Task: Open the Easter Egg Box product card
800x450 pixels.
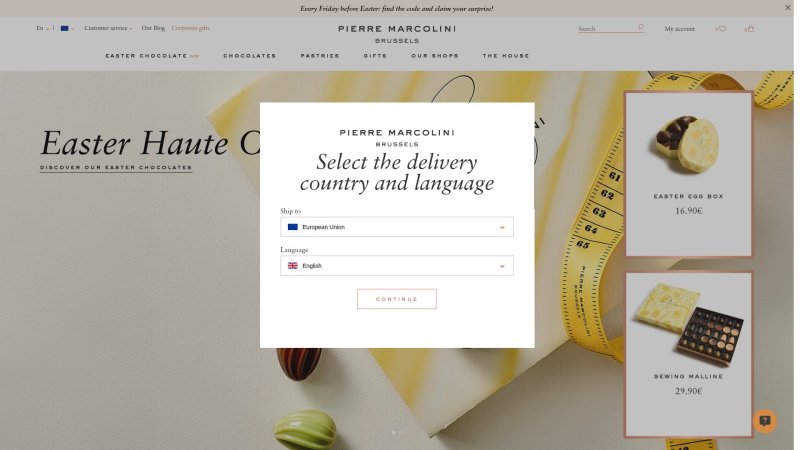Action: [x=689, y=173]
